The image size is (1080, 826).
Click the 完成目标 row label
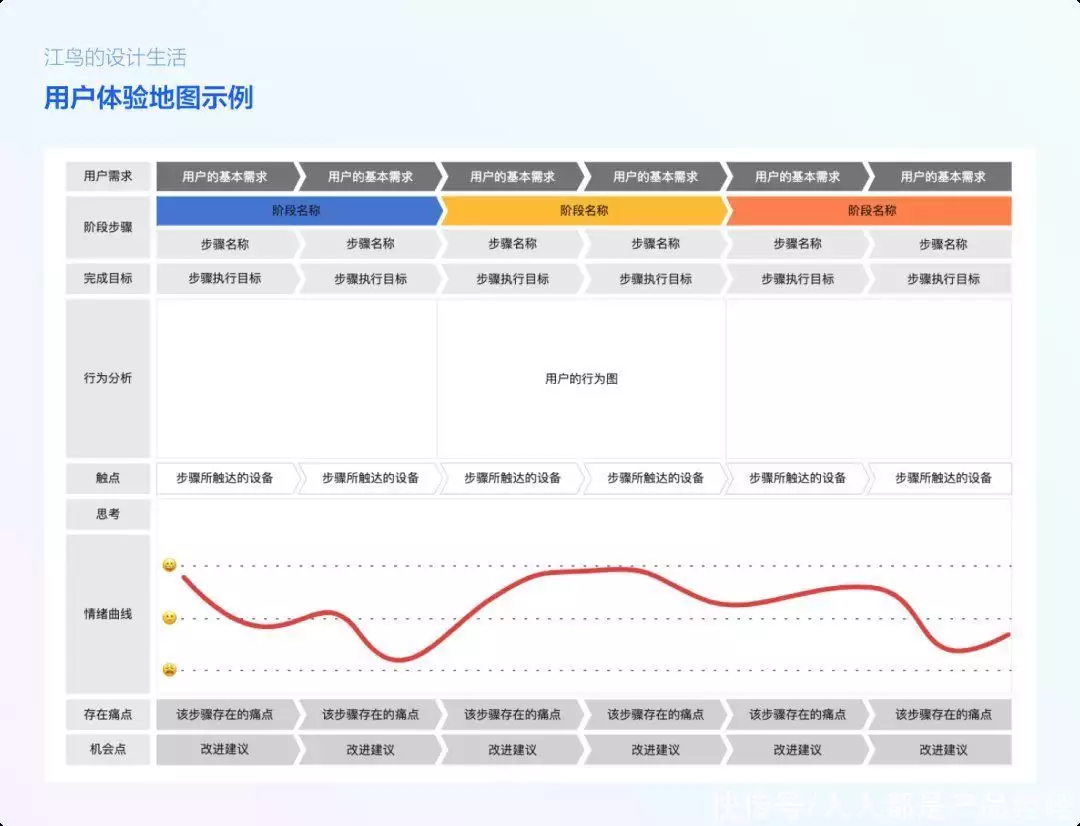[108, 278]
